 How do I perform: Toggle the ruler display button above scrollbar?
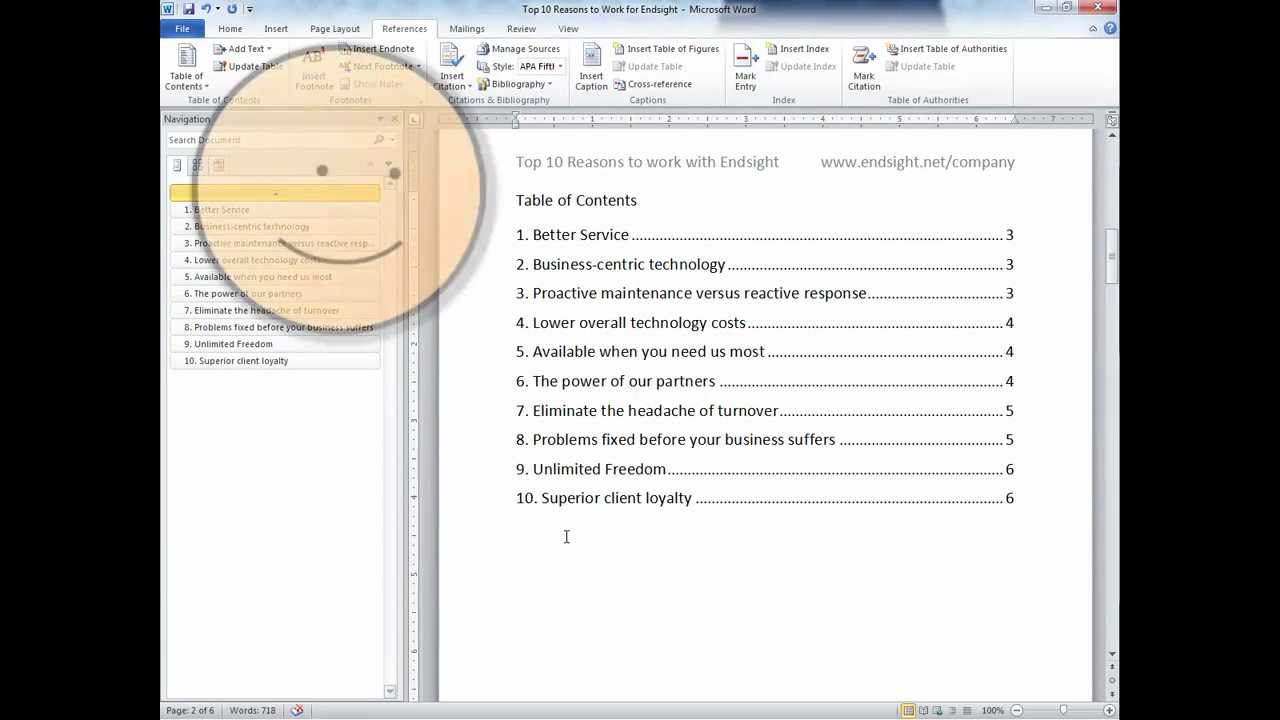(x=1112, y=120)
